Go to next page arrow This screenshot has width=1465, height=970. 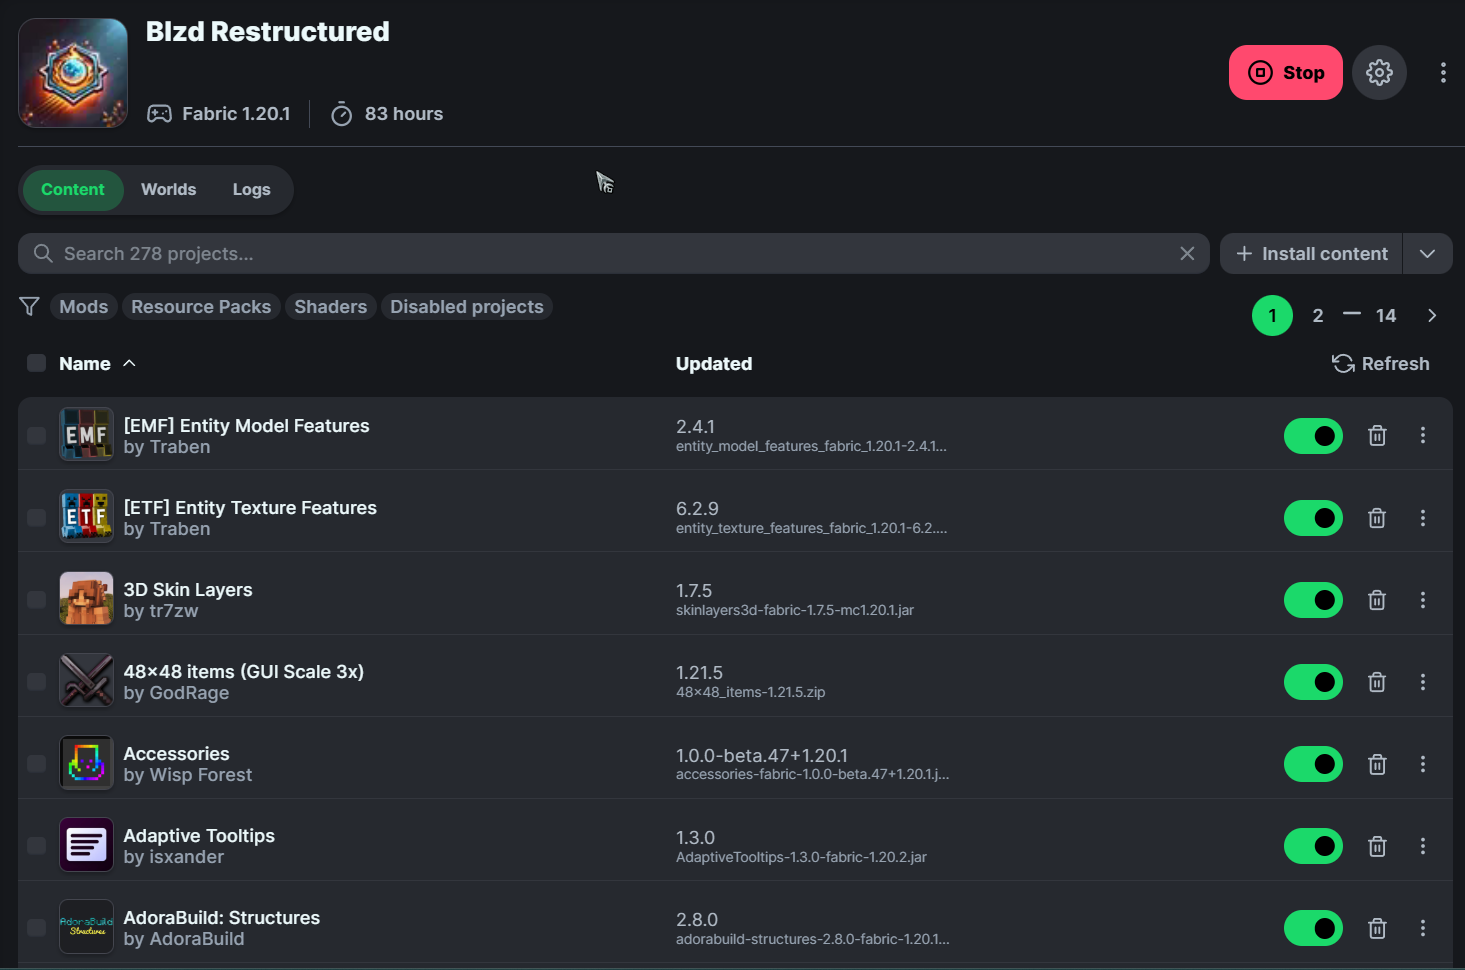(x=1432, y=316)
